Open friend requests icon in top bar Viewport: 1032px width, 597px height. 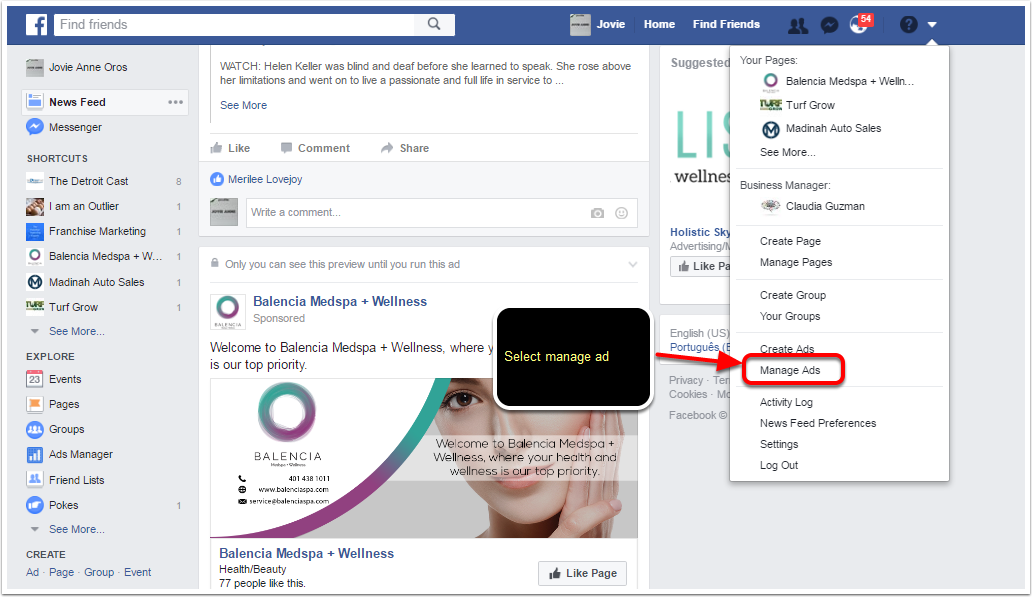click(798, 25)
